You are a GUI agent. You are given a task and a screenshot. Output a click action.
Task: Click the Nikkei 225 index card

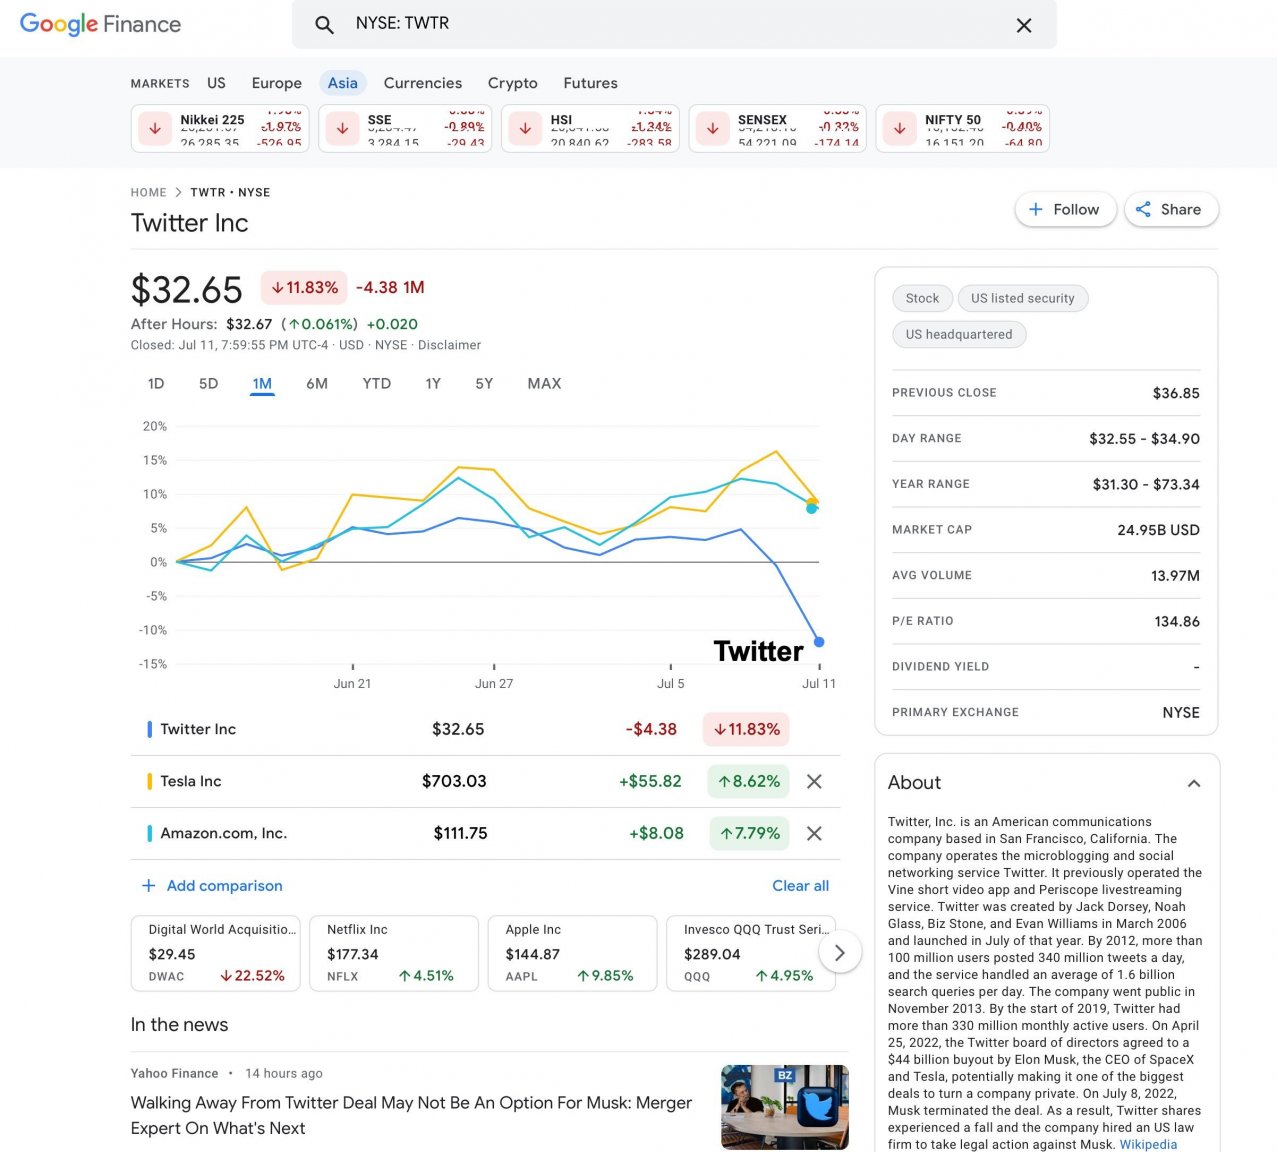pos(220,128)
